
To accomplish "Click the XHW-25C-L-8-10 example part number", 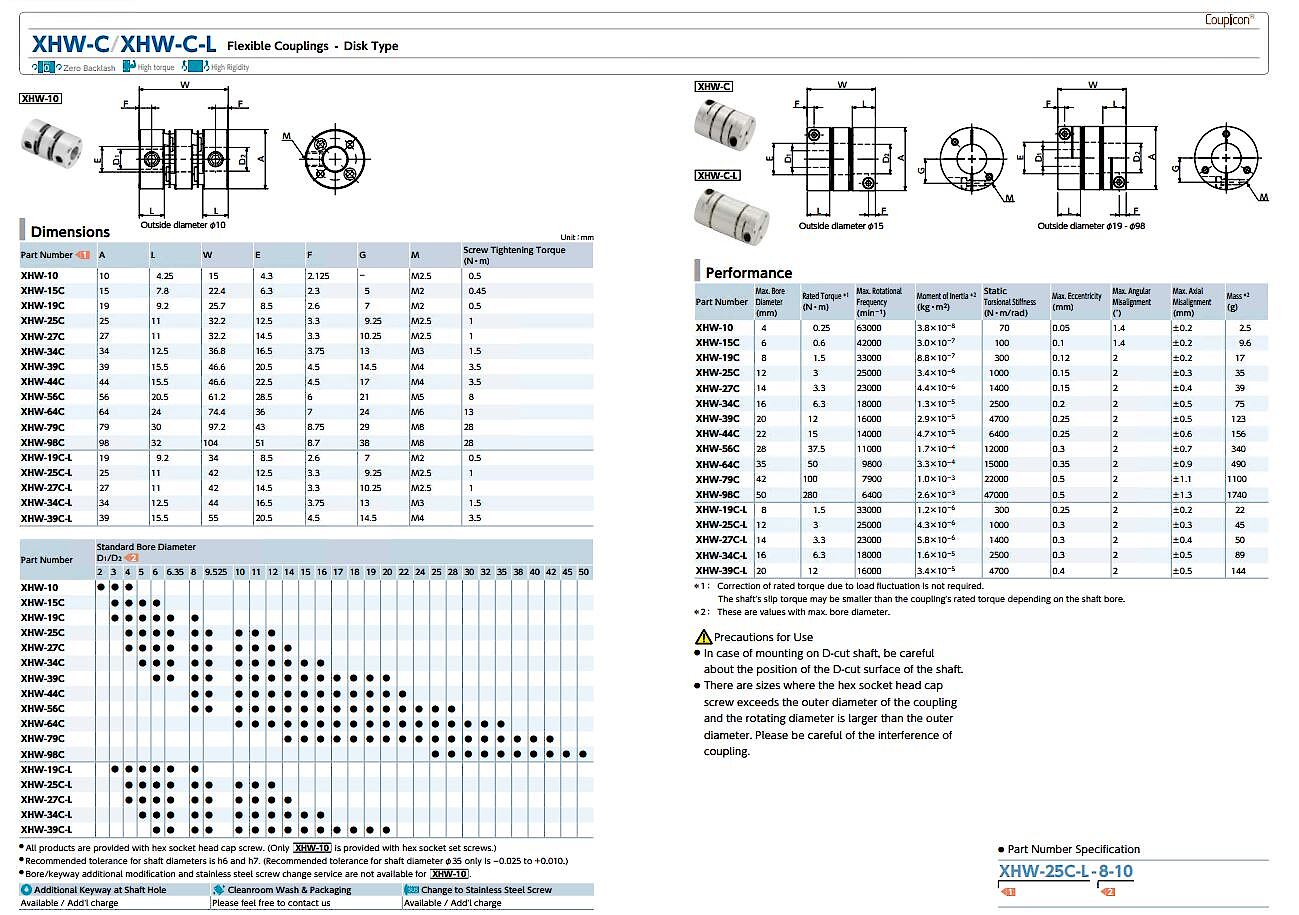I will pyautogui.click(x=1066, y=871).
